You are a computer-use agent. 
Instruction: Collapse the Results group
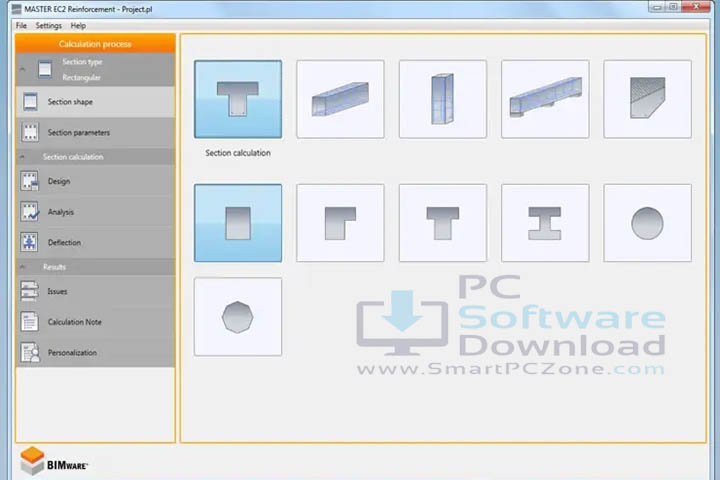click(x=22, y=267)
